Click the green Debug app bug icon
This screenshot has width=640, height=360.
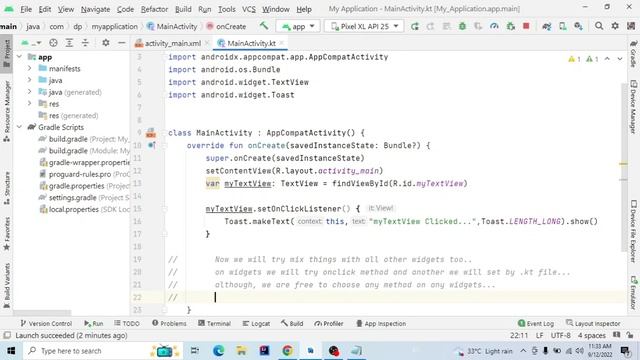pyautogui.click(x=462, y=26)
